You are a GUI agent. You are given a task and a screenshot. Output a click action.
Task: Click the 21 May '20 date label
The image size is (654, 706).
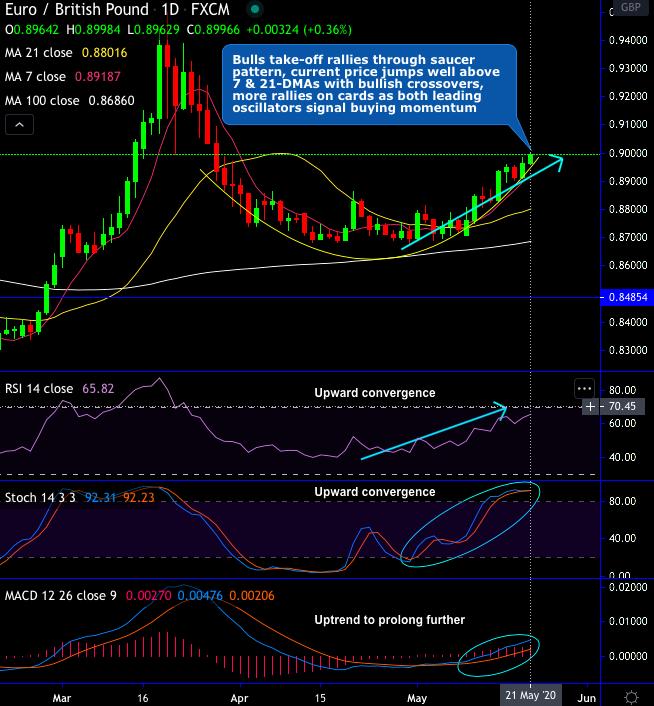(531, 695)
